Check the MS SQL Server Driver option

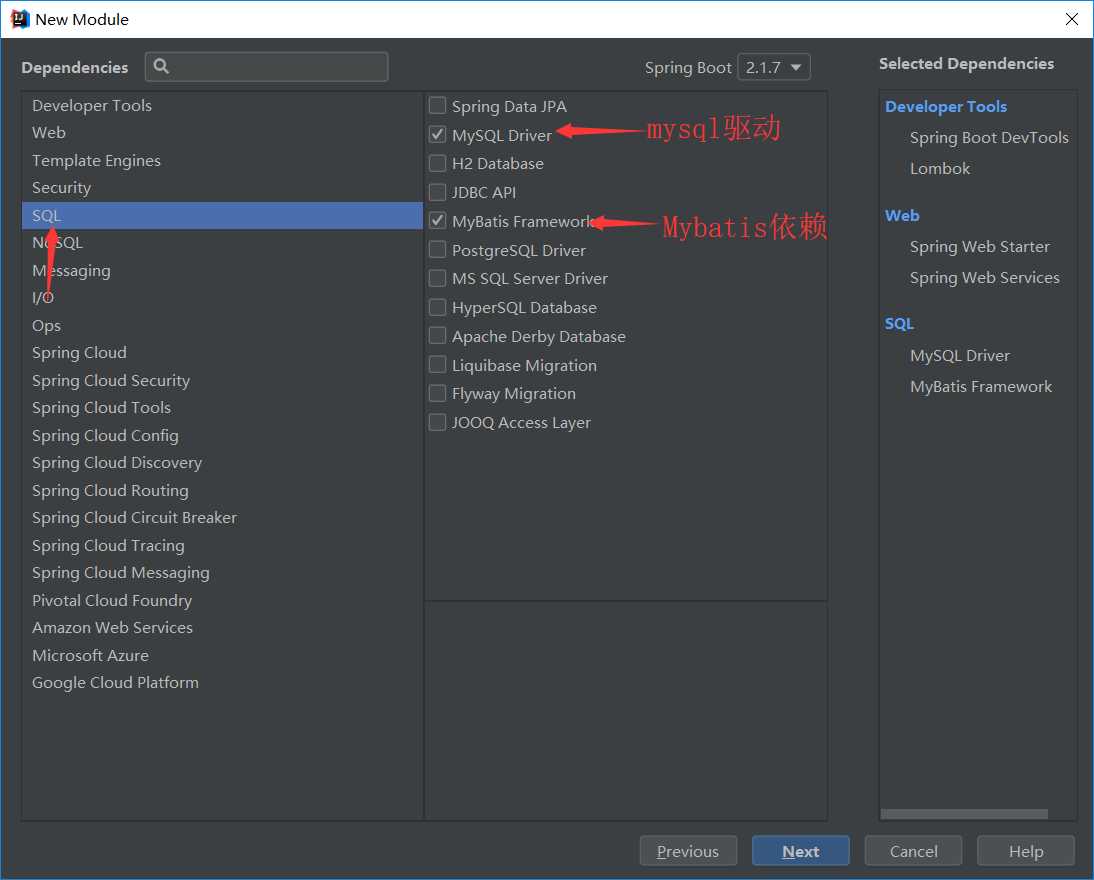[437, 278]
